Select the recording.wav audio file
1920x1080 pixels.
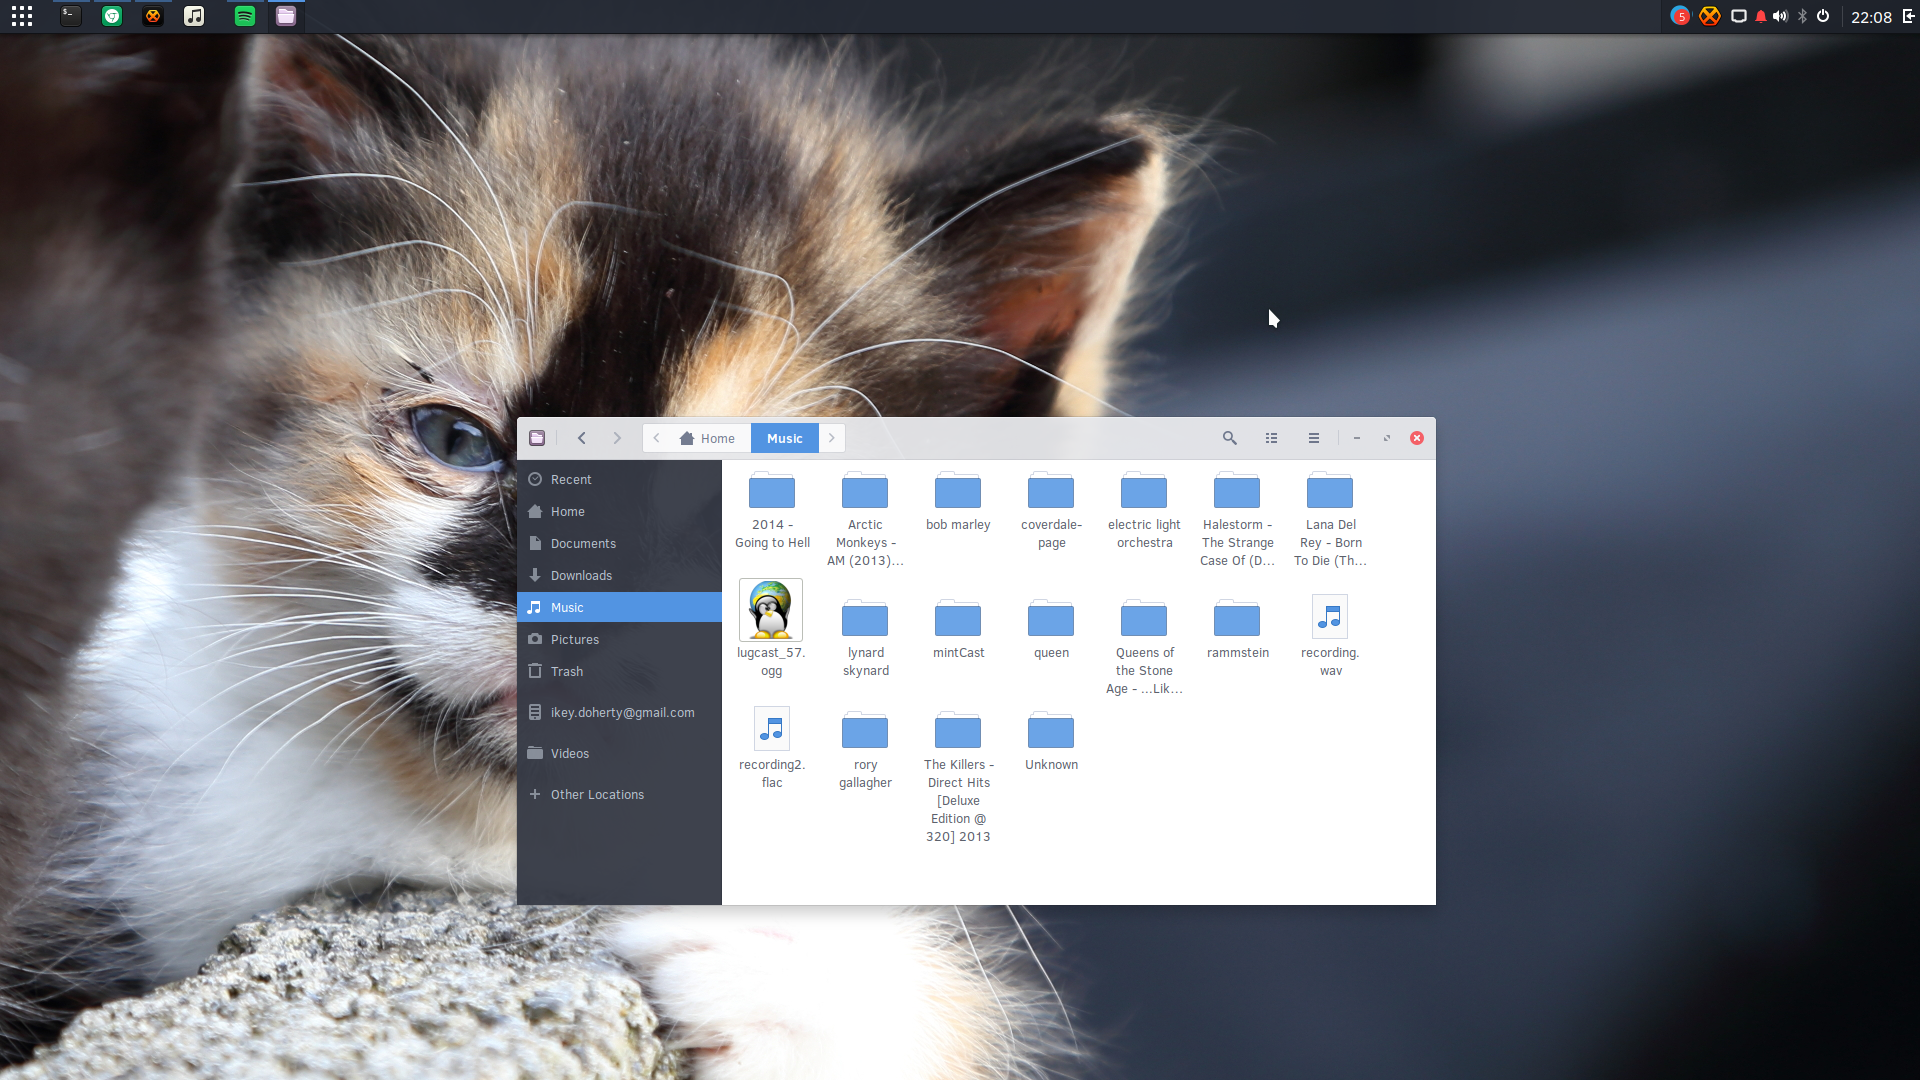pyautogui.click(x=1330, y=617)
